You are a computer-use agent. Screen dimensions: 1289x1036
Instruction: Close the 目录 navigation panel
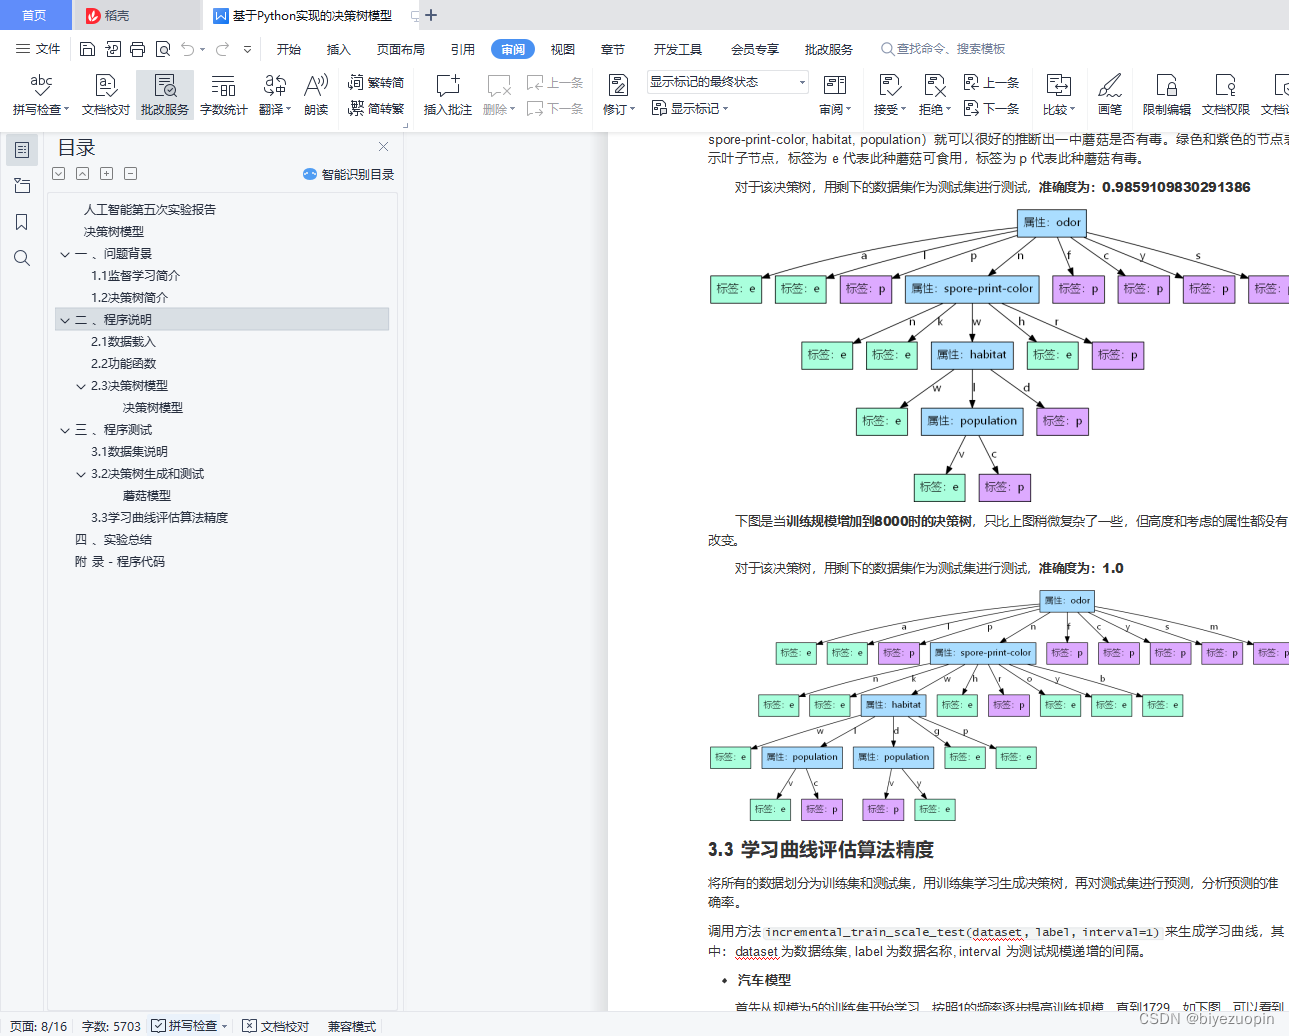coord(384,147)
